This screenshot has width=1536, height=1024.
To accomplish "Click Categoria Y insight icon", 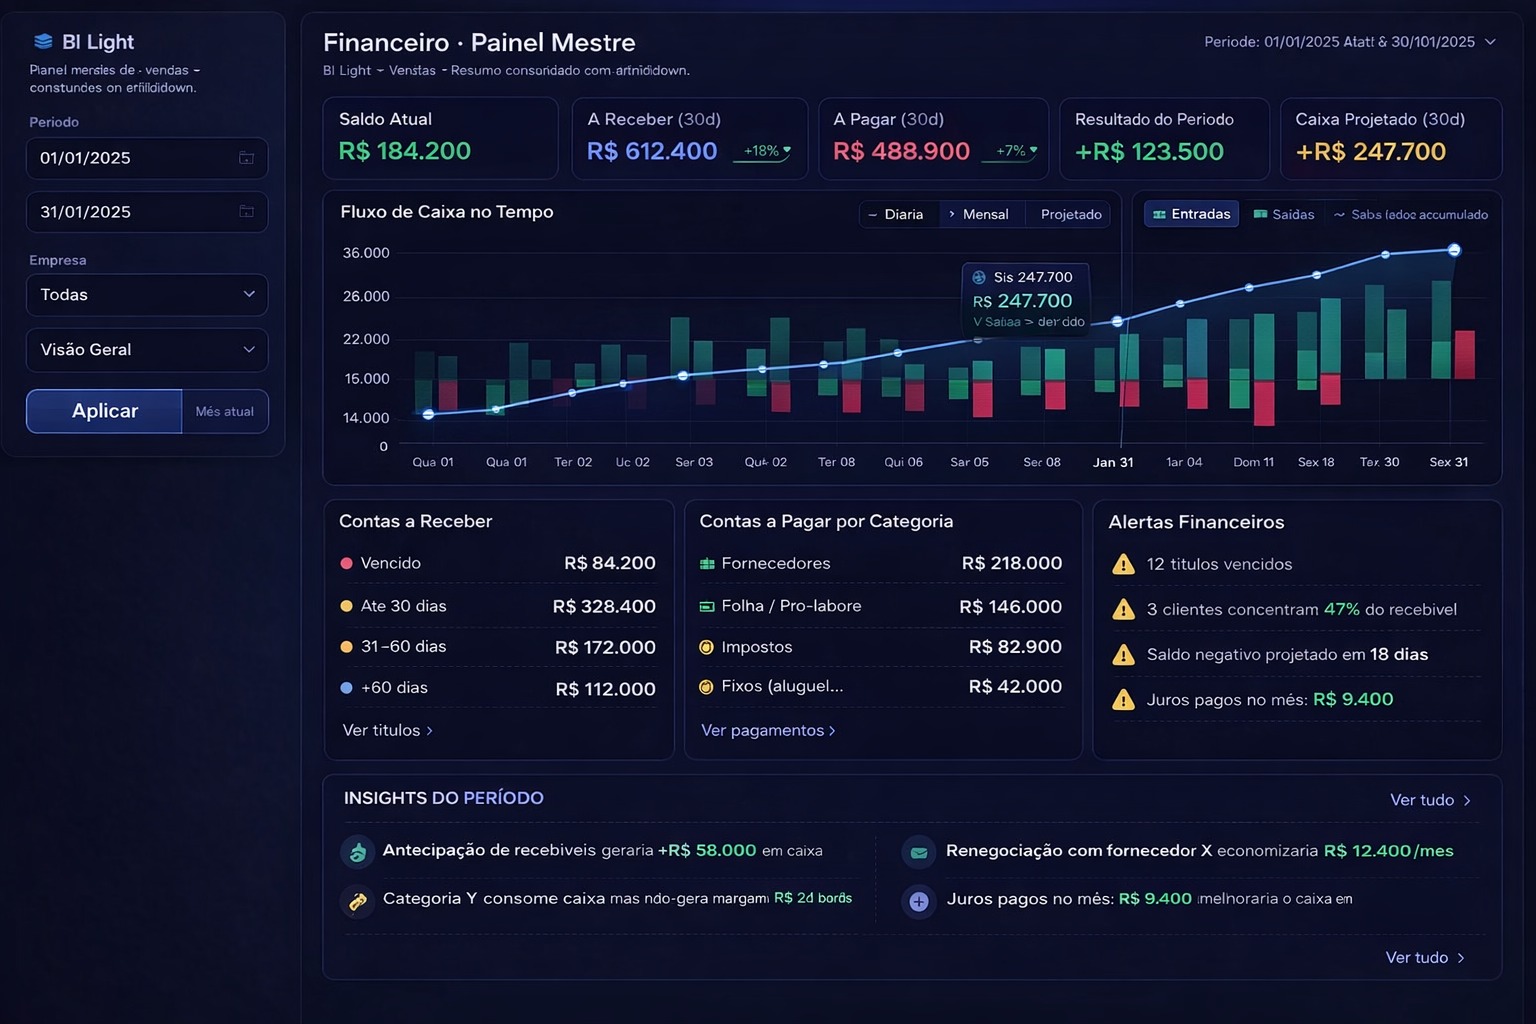I will pos(358,901).
